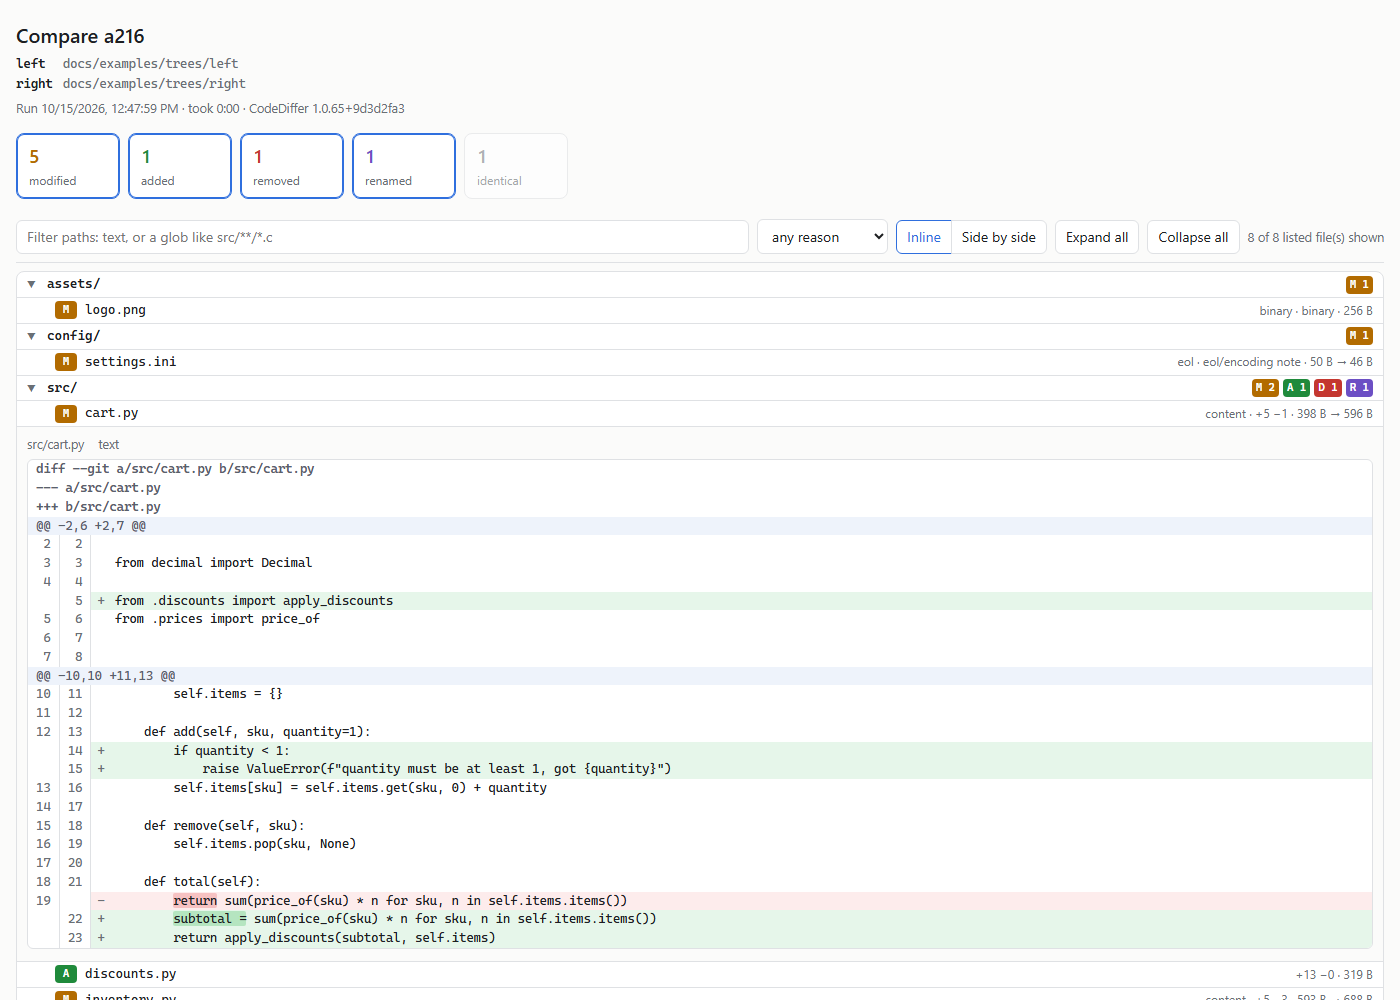The height and width of the screenshot is (1000, 1400).
Task: Click the raise ValueError added line
Action: coord(700,769)
